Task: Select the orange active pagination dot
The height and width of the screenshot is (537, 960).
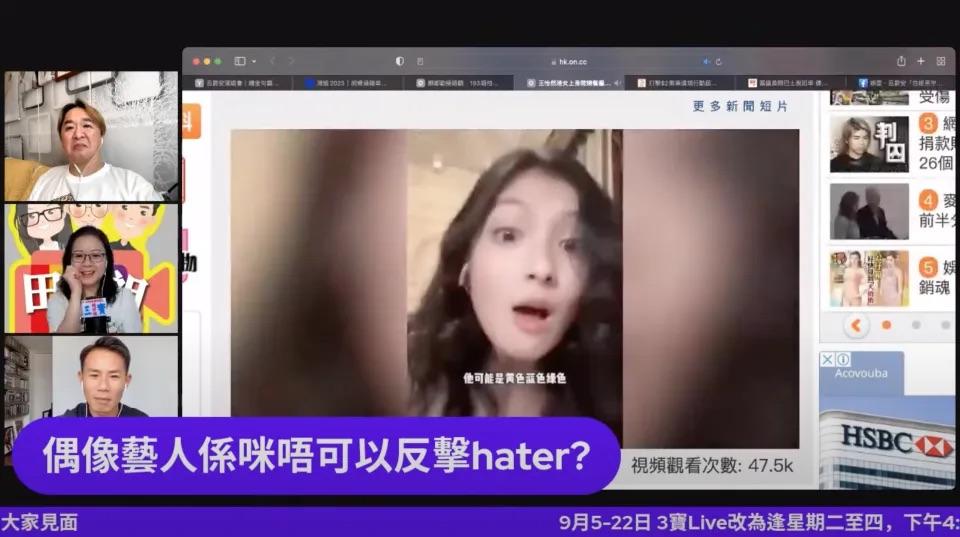Action: 886,325
